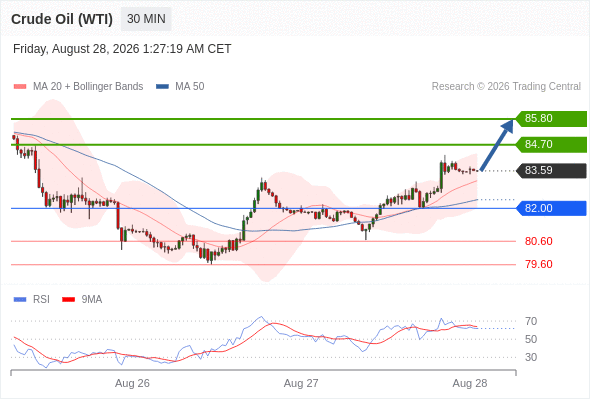590x400 pixels.
Task: Click the green 85.80 resistance price tag
Action: tap(551, 119)
